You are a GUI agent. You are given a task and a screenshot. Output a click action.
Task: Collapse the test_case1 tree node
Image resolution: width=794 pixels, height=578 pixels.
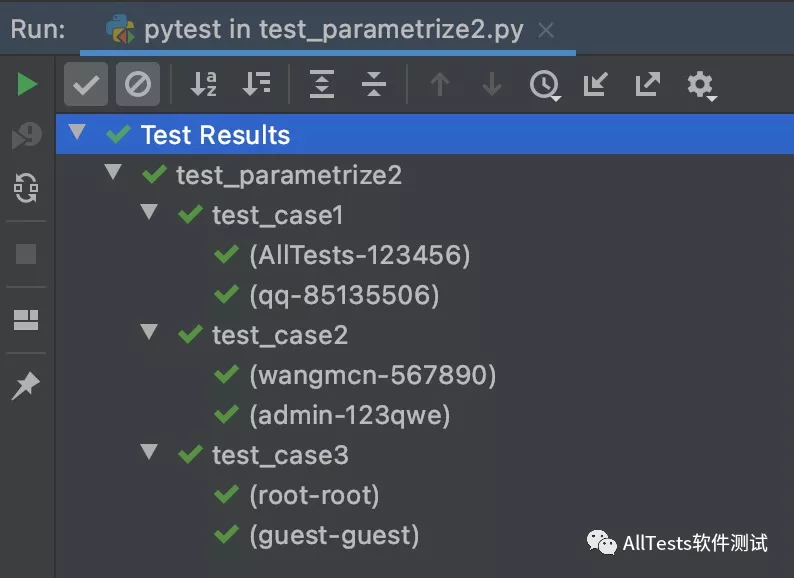coord(150,213)
